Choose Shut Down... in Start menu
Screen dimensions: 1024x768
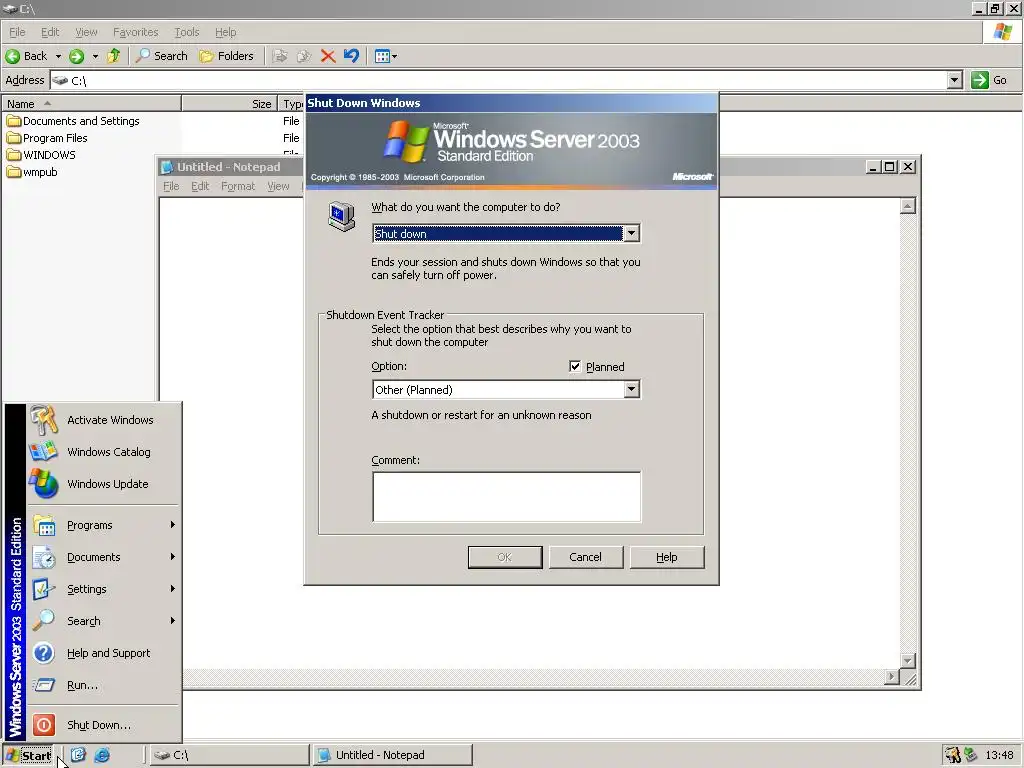[104, 725]
